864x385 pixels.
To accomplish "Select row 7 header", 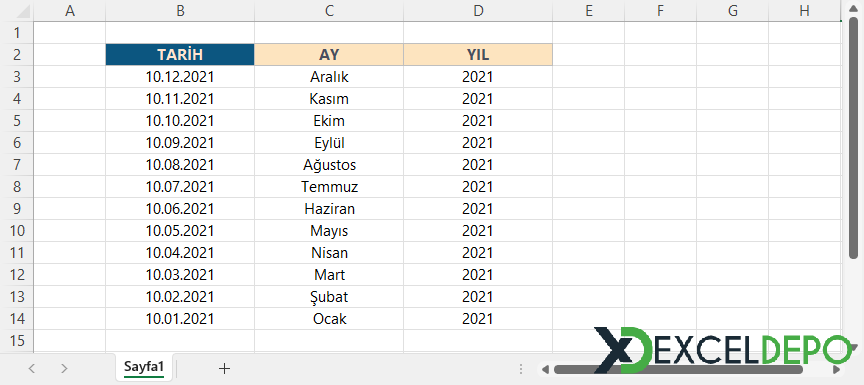I will [x=17, y=165].
